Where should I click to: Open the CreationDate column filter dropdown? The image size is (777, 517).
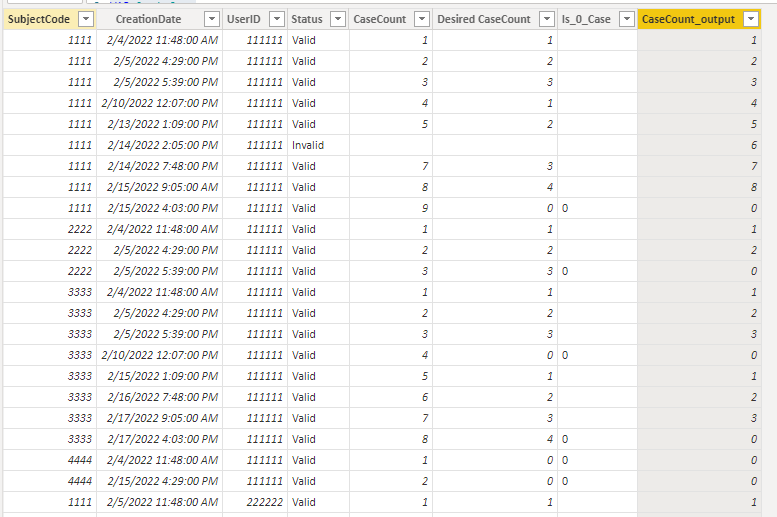[212, 19]
